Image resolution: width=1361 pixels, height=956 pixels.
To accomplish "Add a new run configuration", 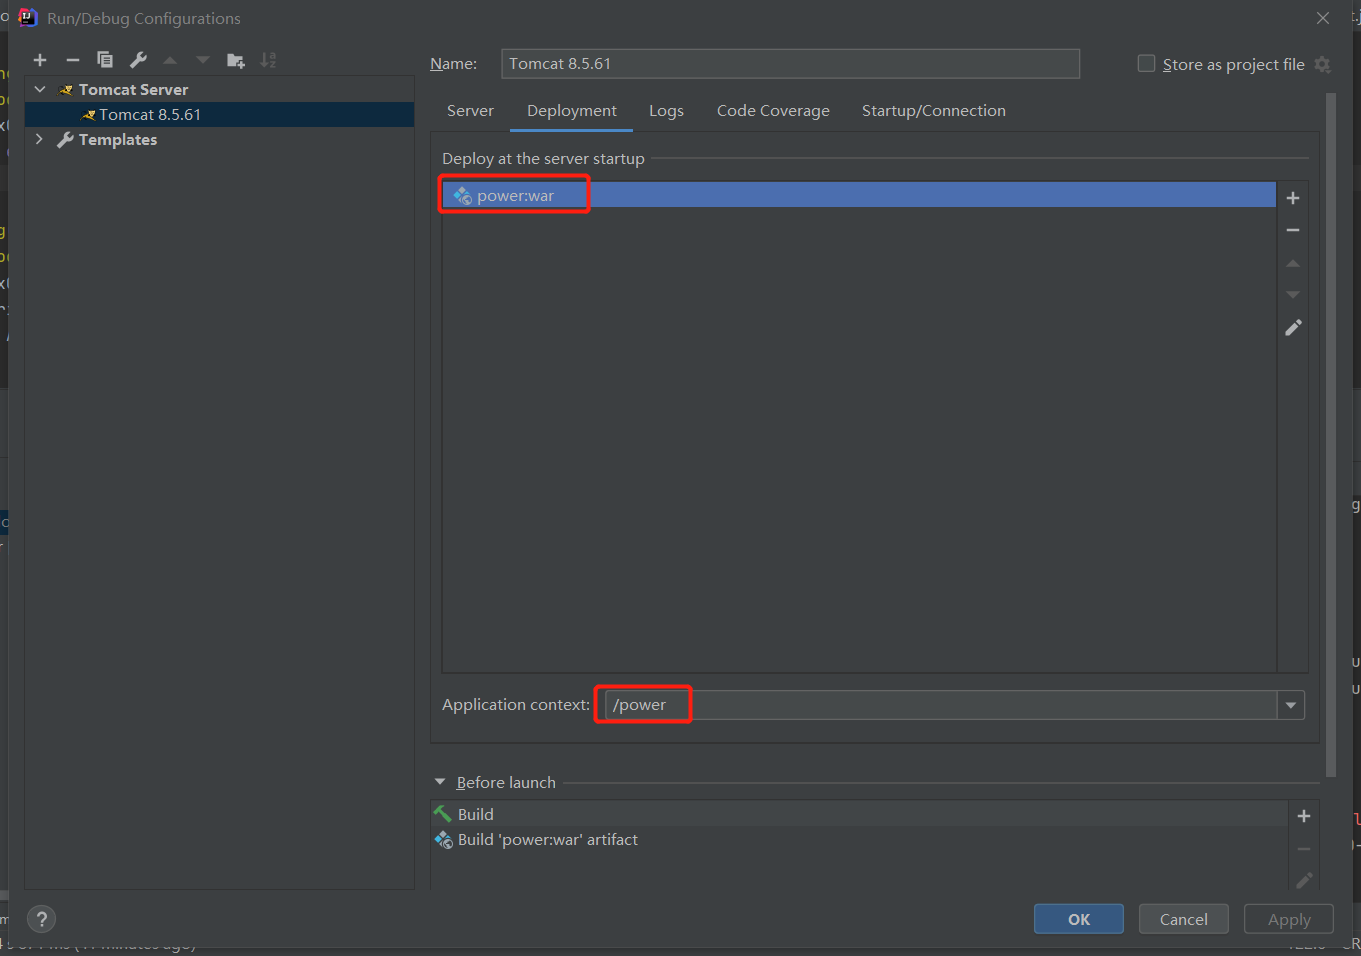I will click(40, 60).
